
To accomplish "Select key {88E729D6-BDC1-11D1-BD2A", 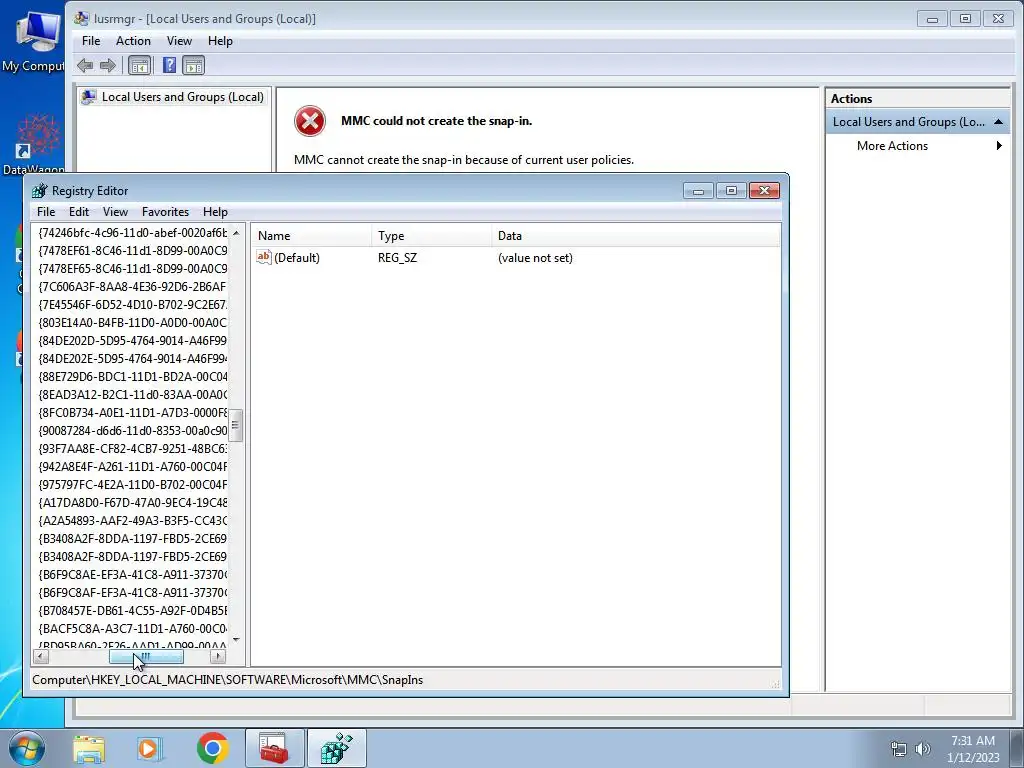I will (133, 377).
